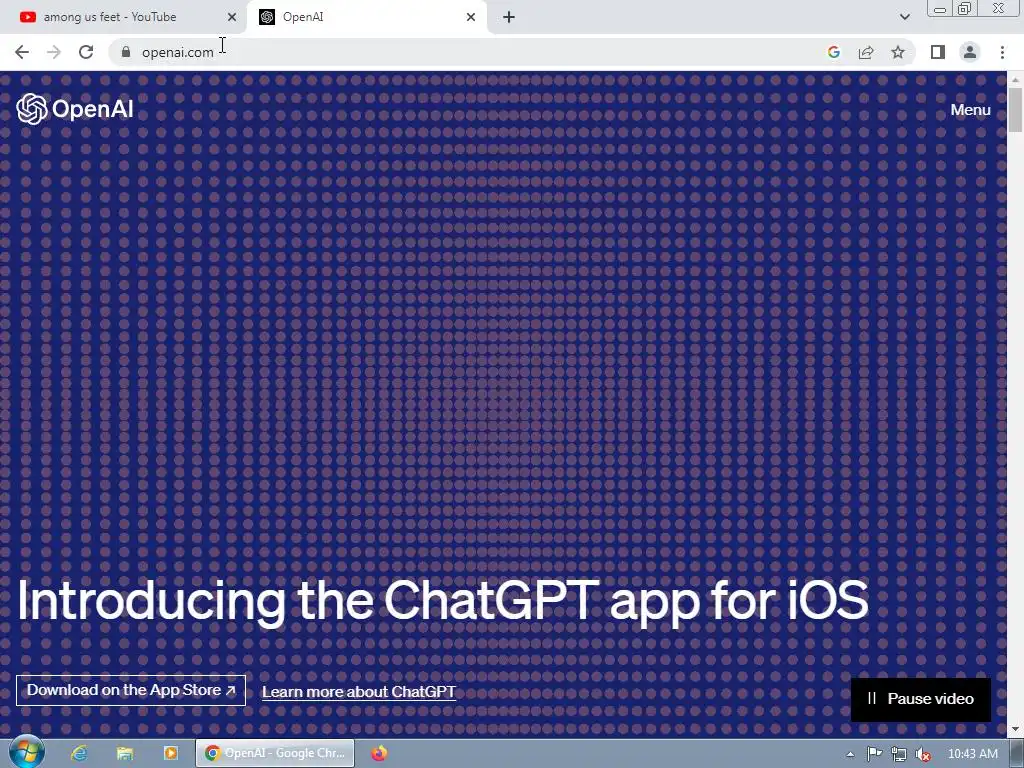This screenshot has height=768, width=1024.
Task: Close the OpenAI tab
Action: click(x=471, y=17)
